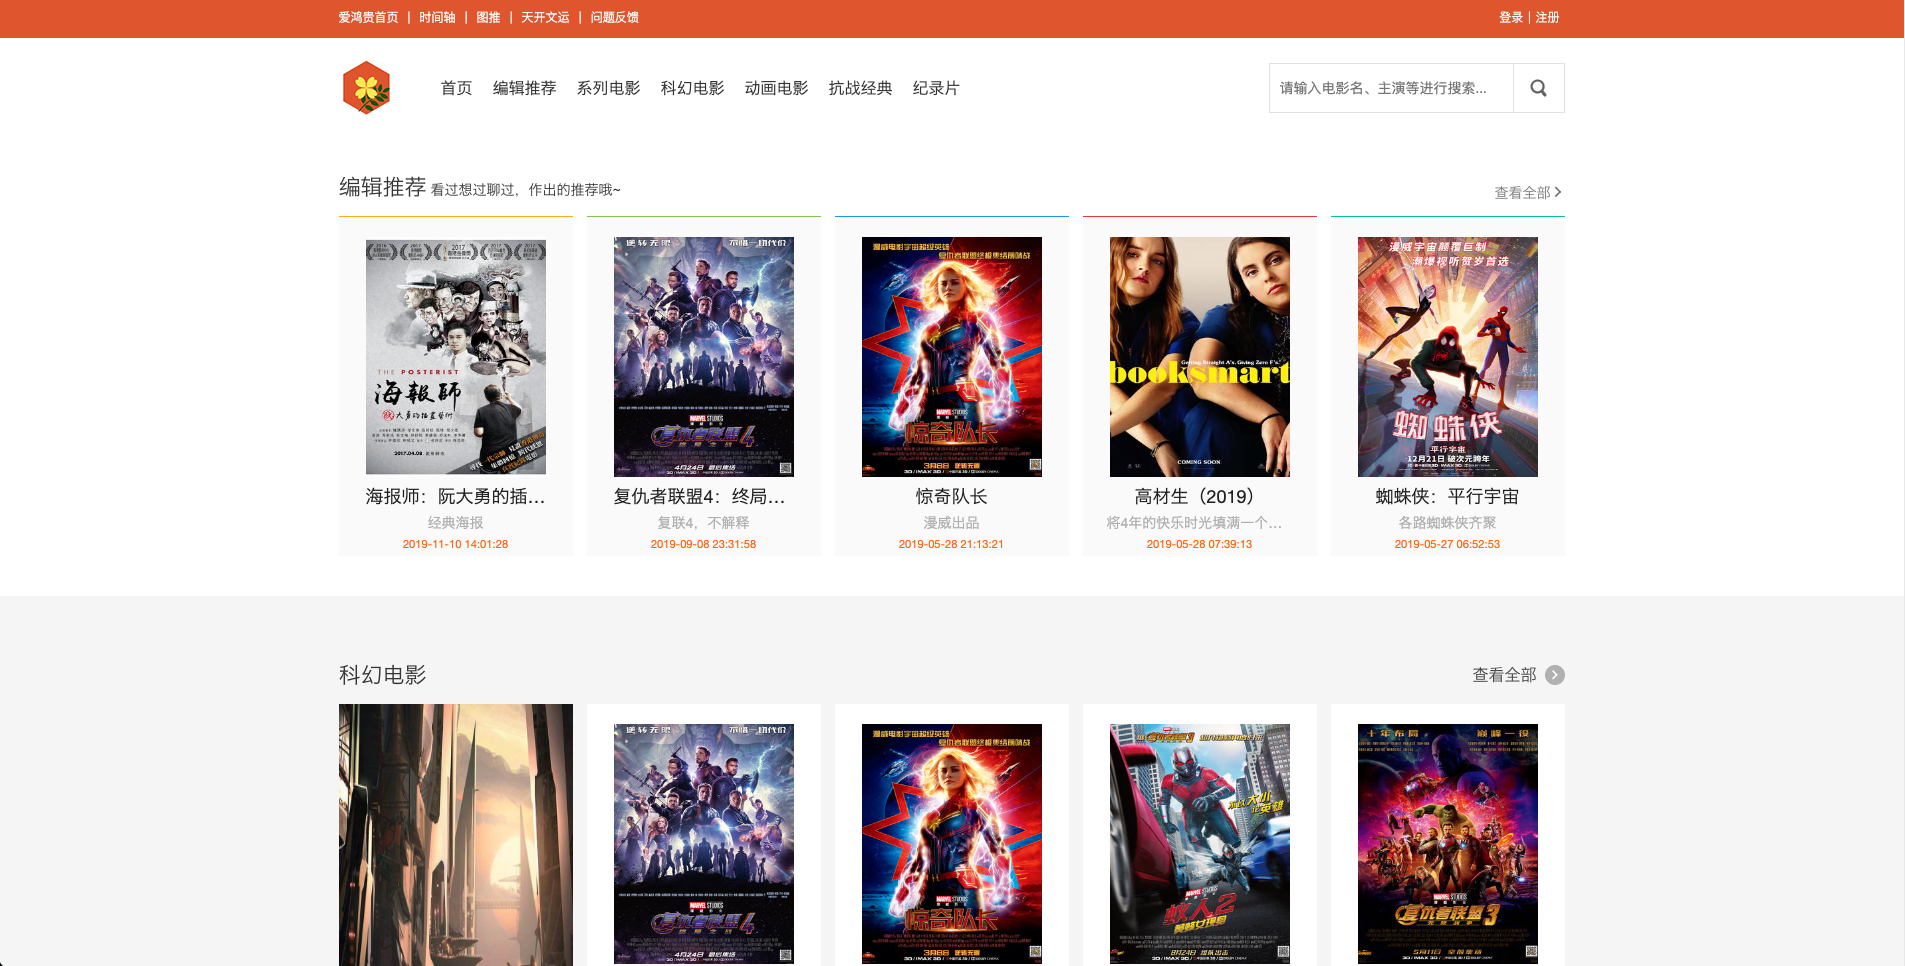Image resolution: width=1905 pixels, height=966 pixels.
Task: Click the magnifier search button
Action: coord(1538,88)
